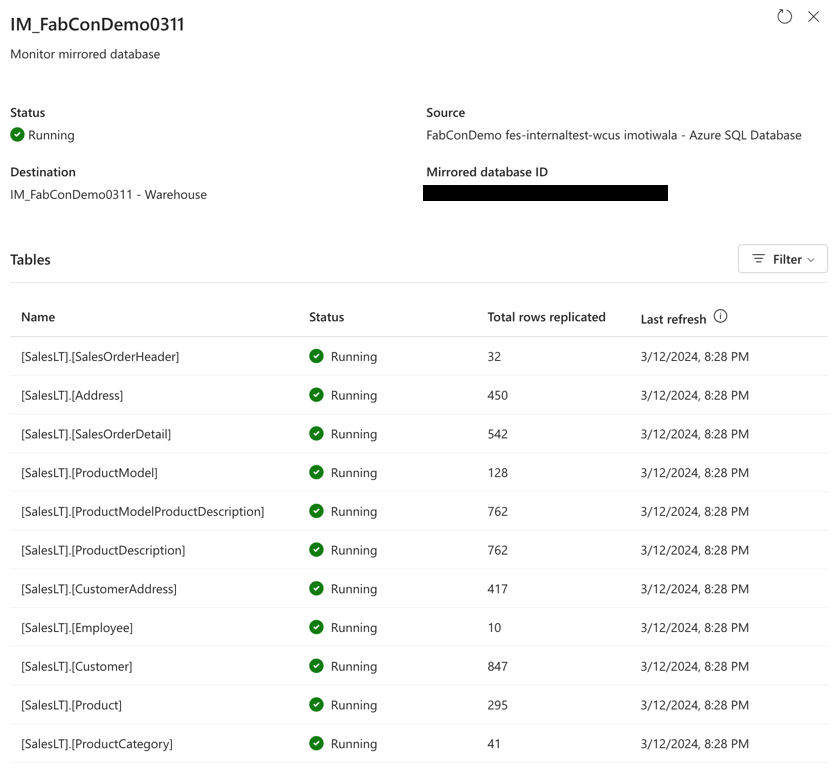
Task: Select the [SalesLT].[ProductModelProductDescription] table name
Action: click(143, 512)
